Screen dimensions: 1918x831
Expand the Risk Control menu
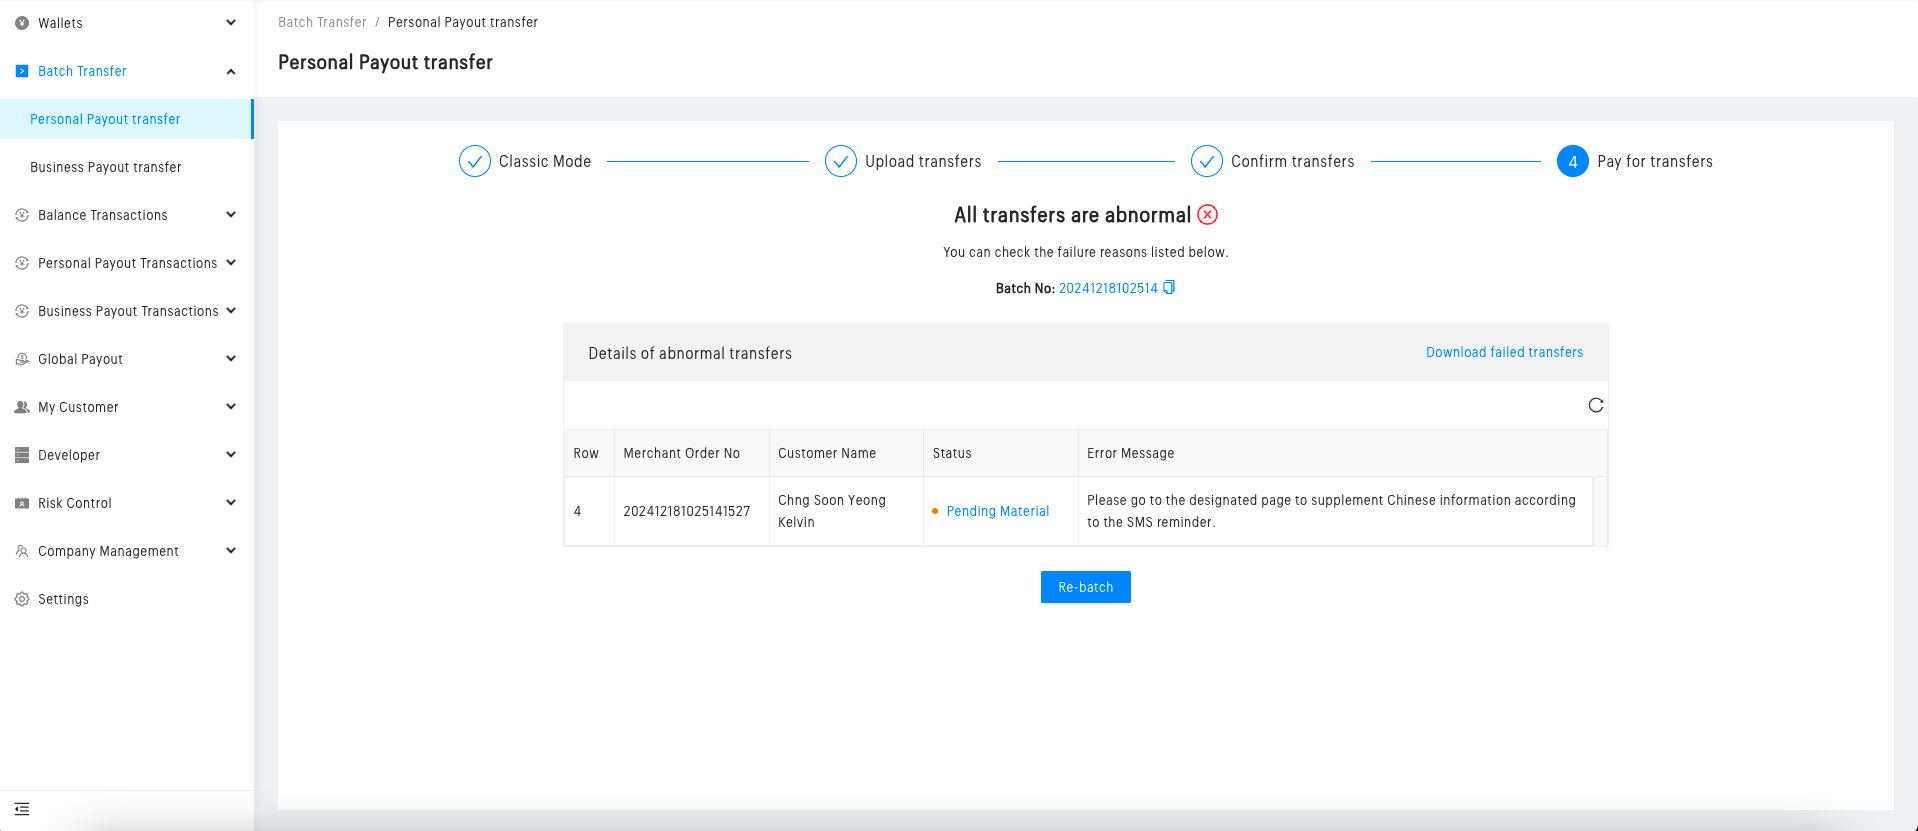(125, 503)
